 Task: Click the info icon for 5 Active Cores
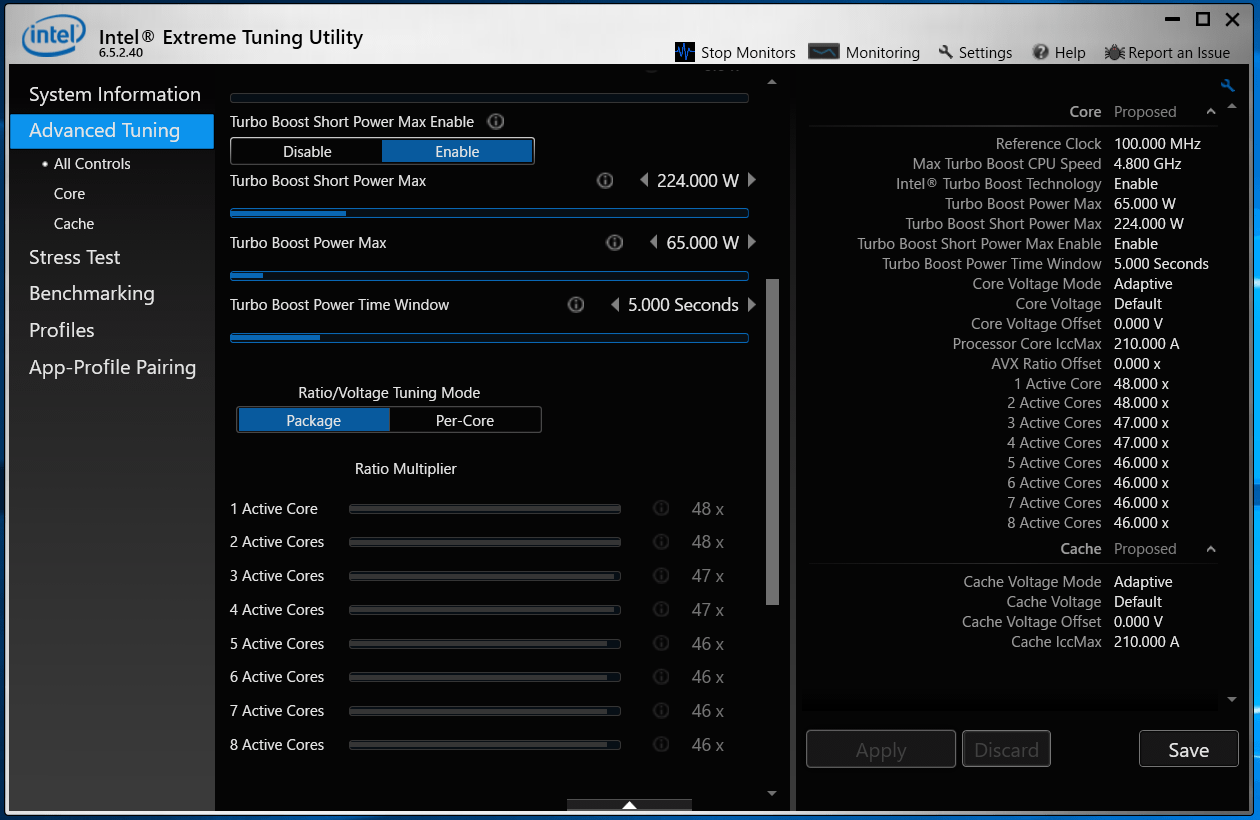pos(661,644)
